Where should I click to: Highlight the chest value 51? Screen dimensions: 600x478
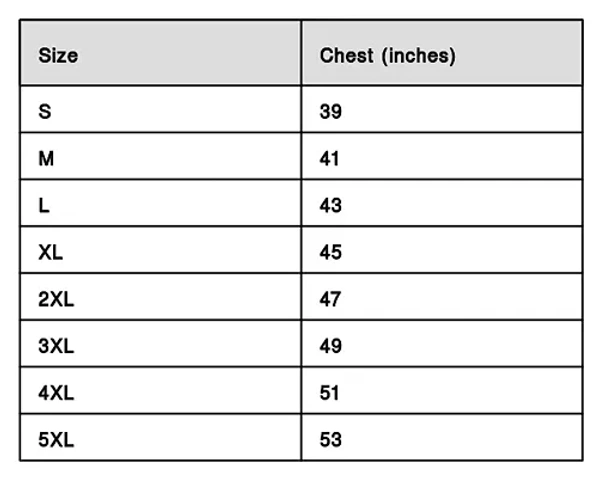[x=331, y=393]
